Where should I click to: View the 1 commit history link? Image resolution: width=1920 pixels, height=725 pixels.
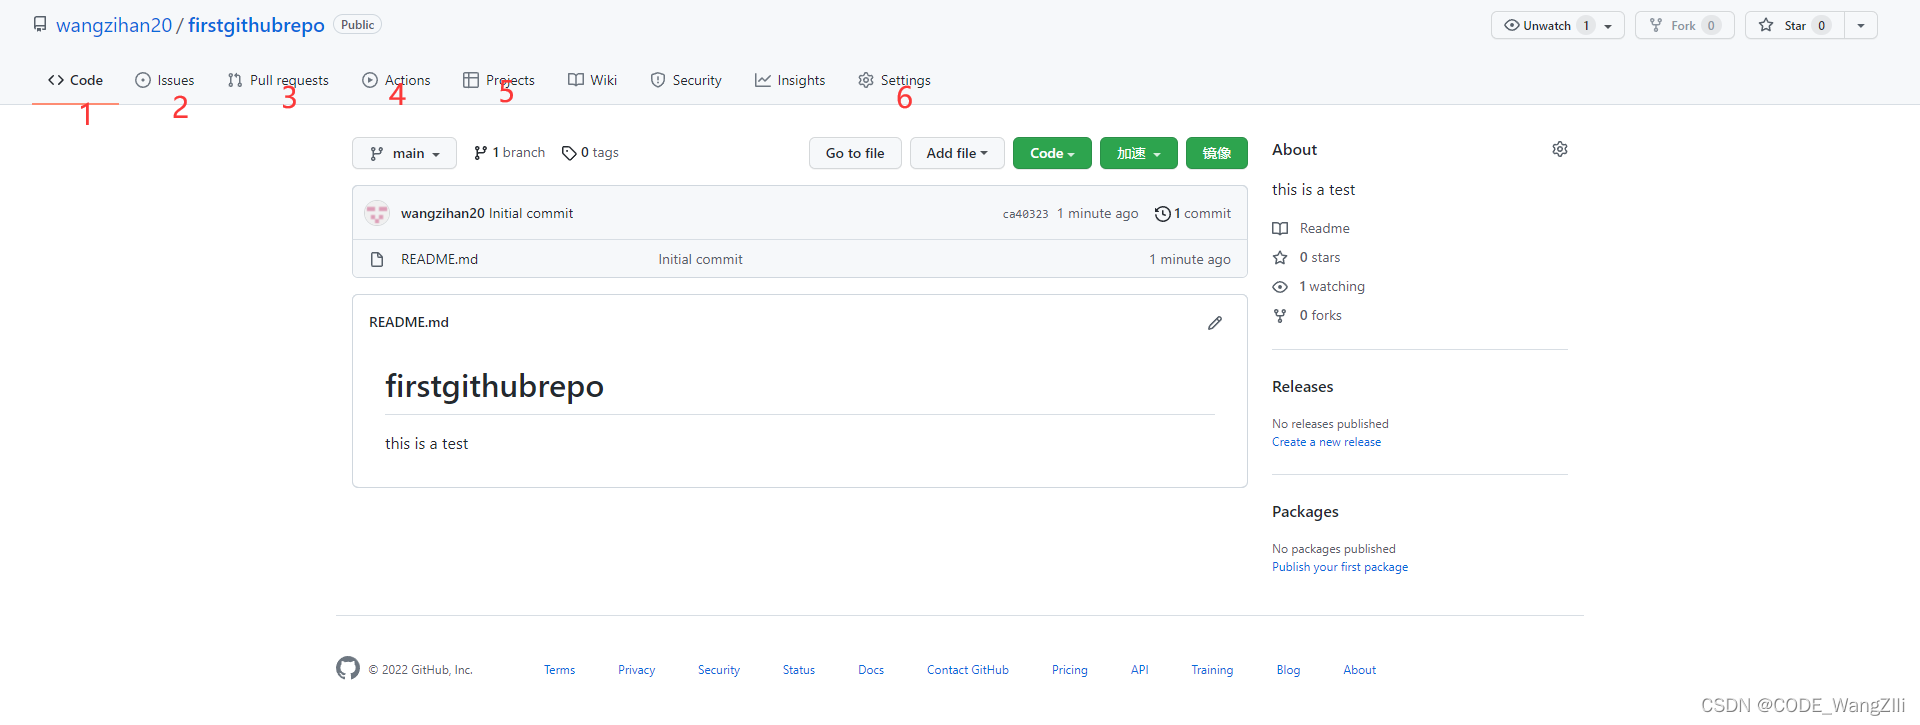point(1192,213)
